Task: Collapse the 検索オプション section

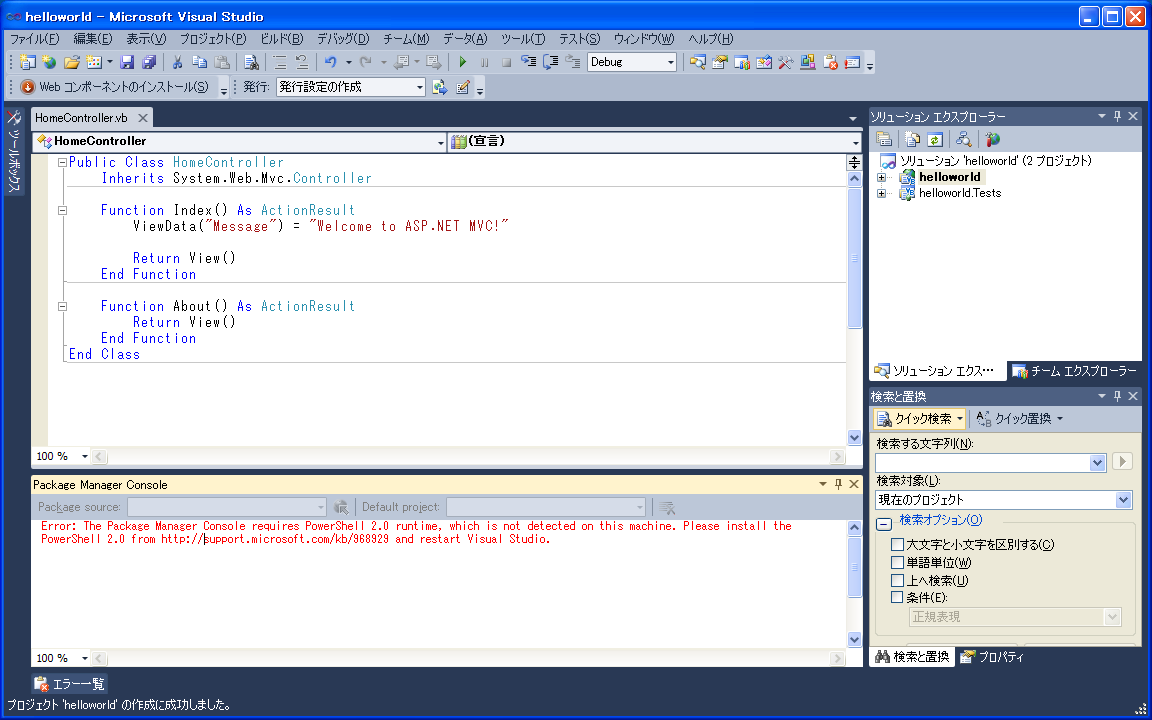Action: coord(885,524)
